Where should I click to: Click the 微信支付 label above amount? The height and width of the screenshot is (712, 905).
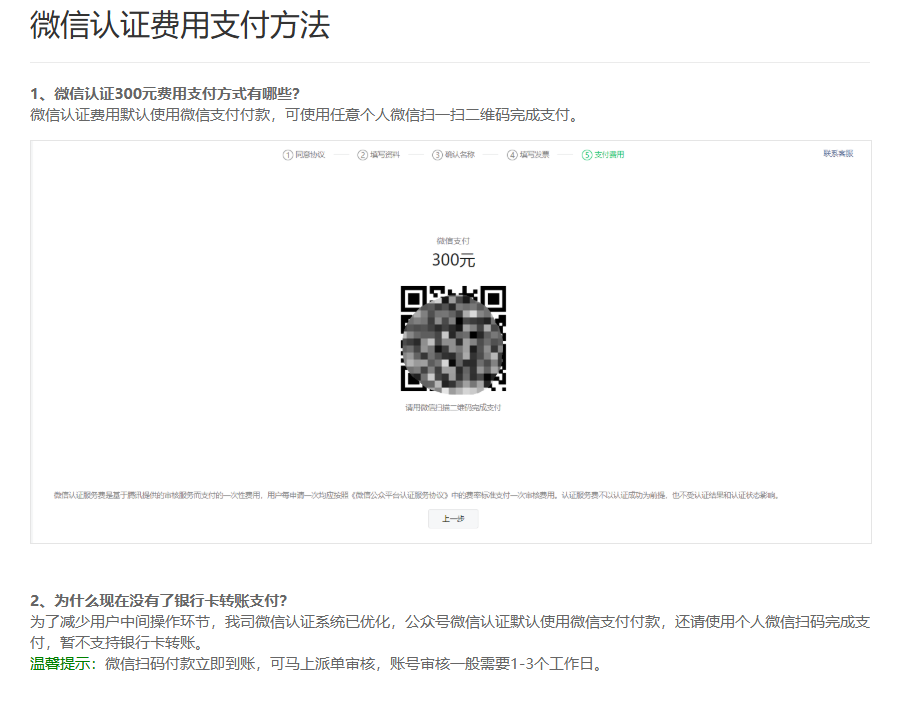[453, 241]
